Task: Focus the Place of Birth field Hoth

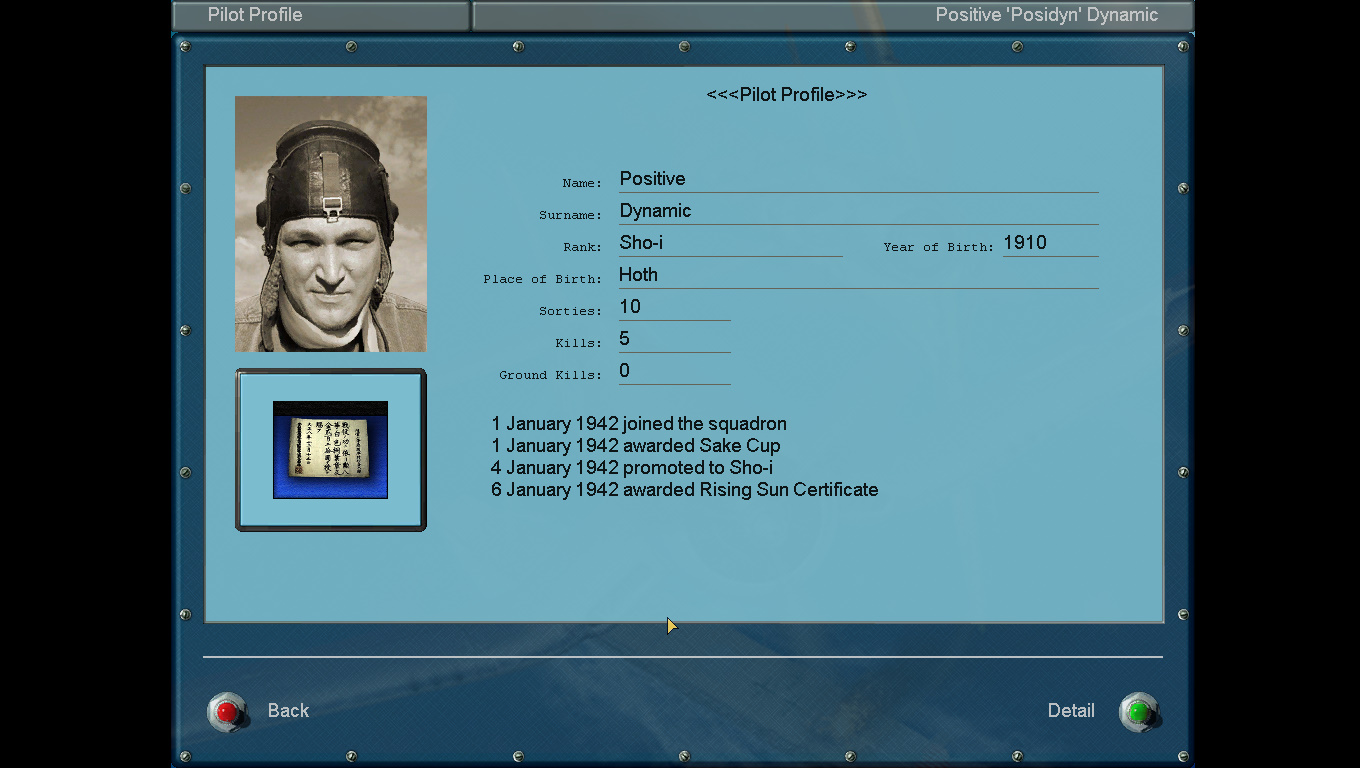Action: point(857,275)
